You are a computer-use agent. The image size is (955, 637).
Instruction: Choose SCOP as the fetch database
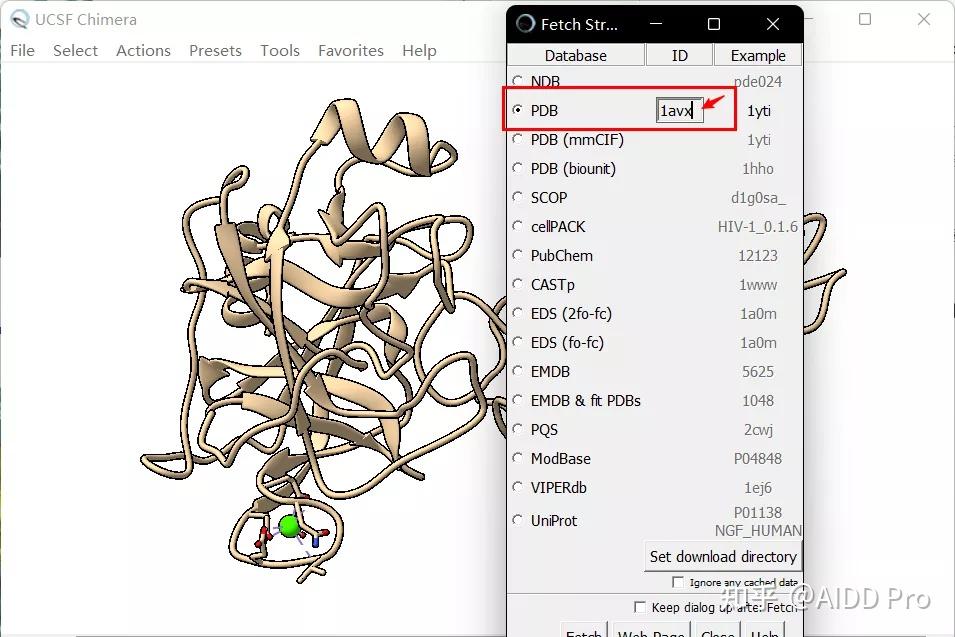517,197
